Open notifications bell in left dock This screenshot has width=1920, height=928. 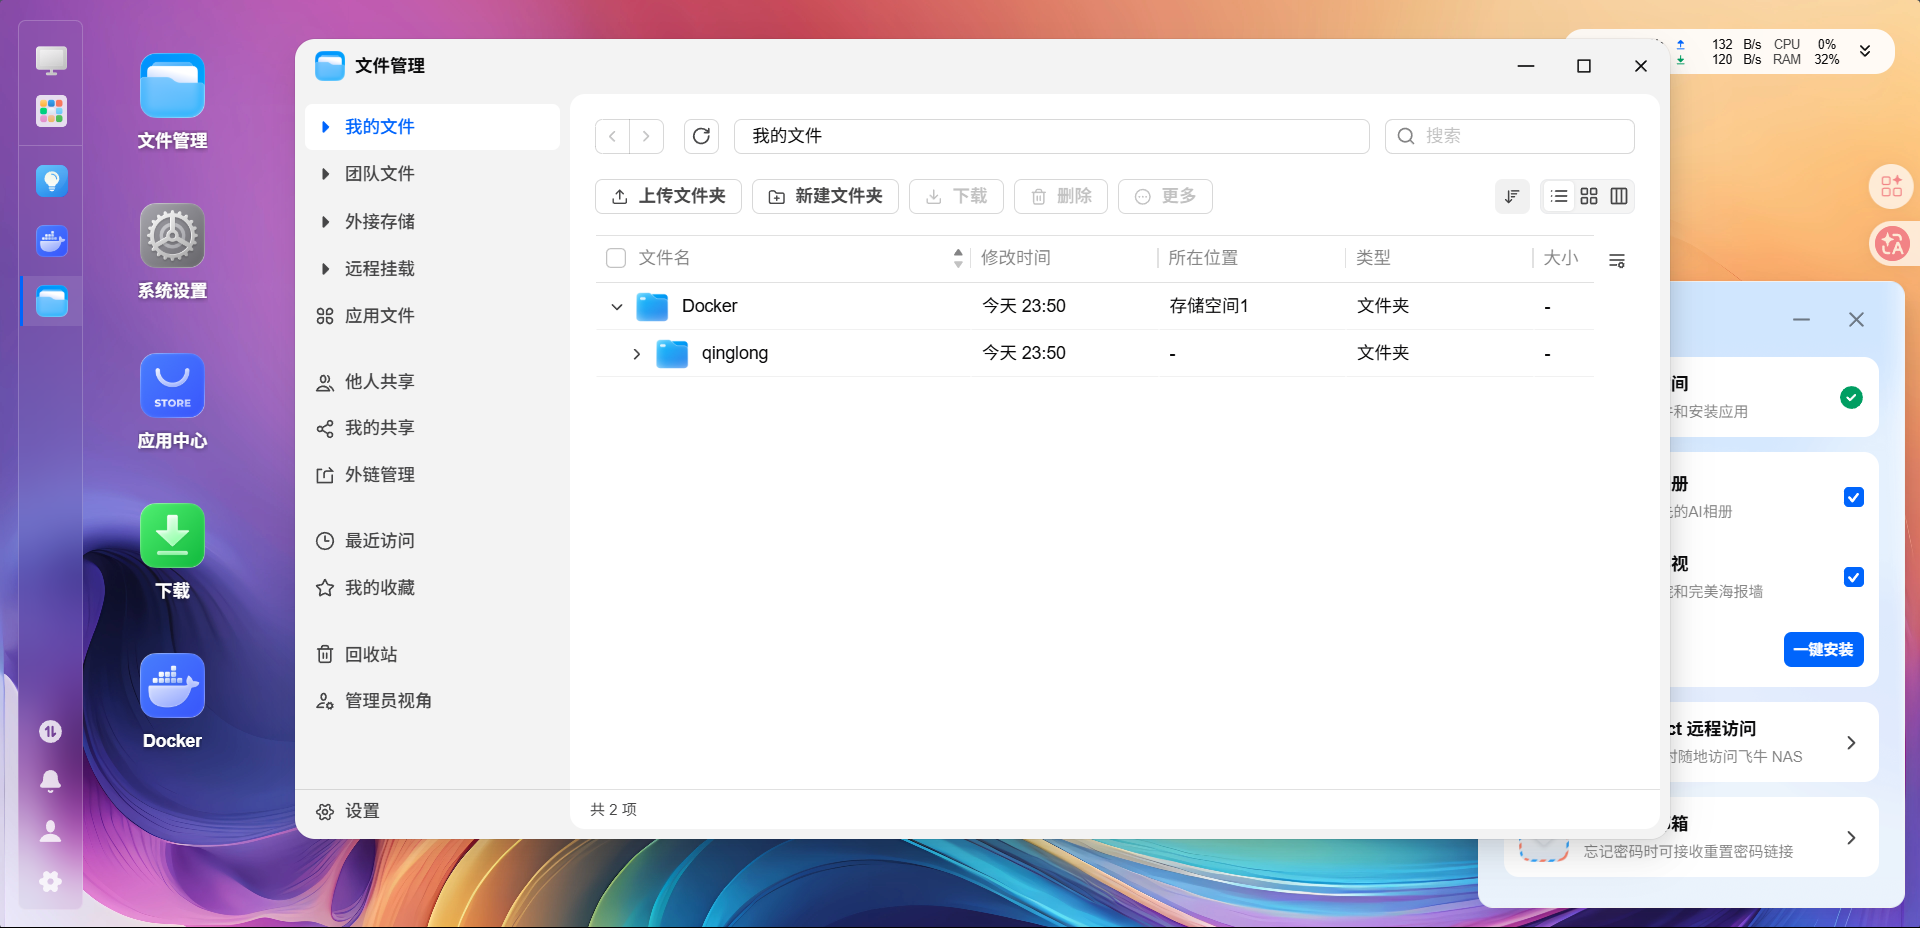(50, 781)
